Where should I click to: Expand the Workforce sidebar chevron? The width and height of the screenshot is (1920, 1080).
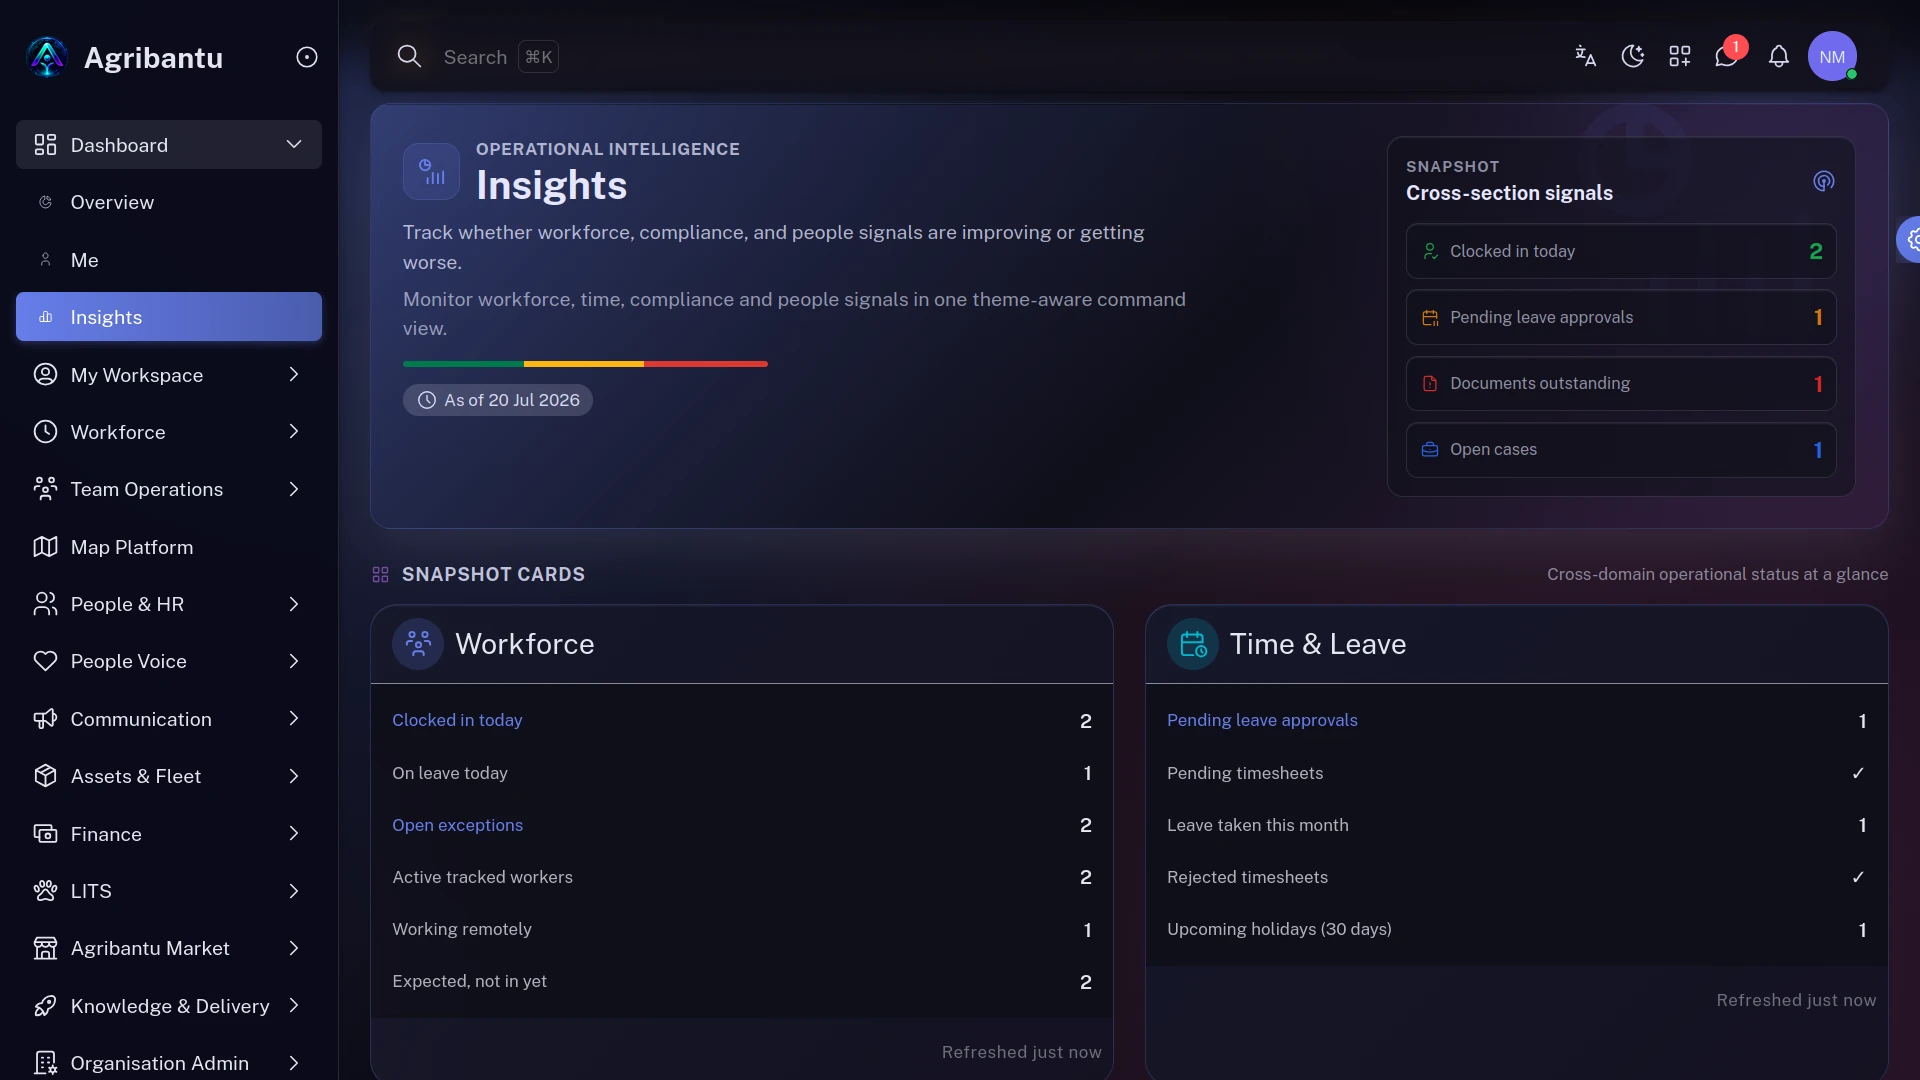pyautogui.click(x=294, y=431)
